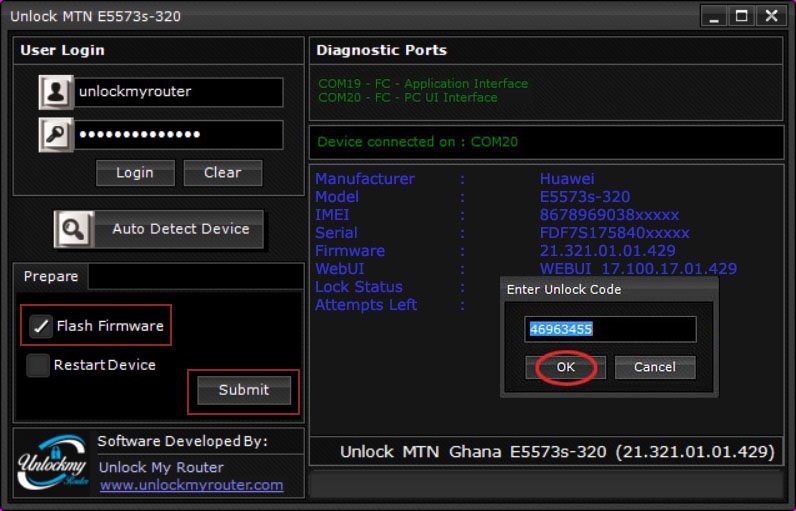Click the unlock code field showing 46963455
Image resolution: width=796 pixels, height=511 pixels.
point(610,329)
